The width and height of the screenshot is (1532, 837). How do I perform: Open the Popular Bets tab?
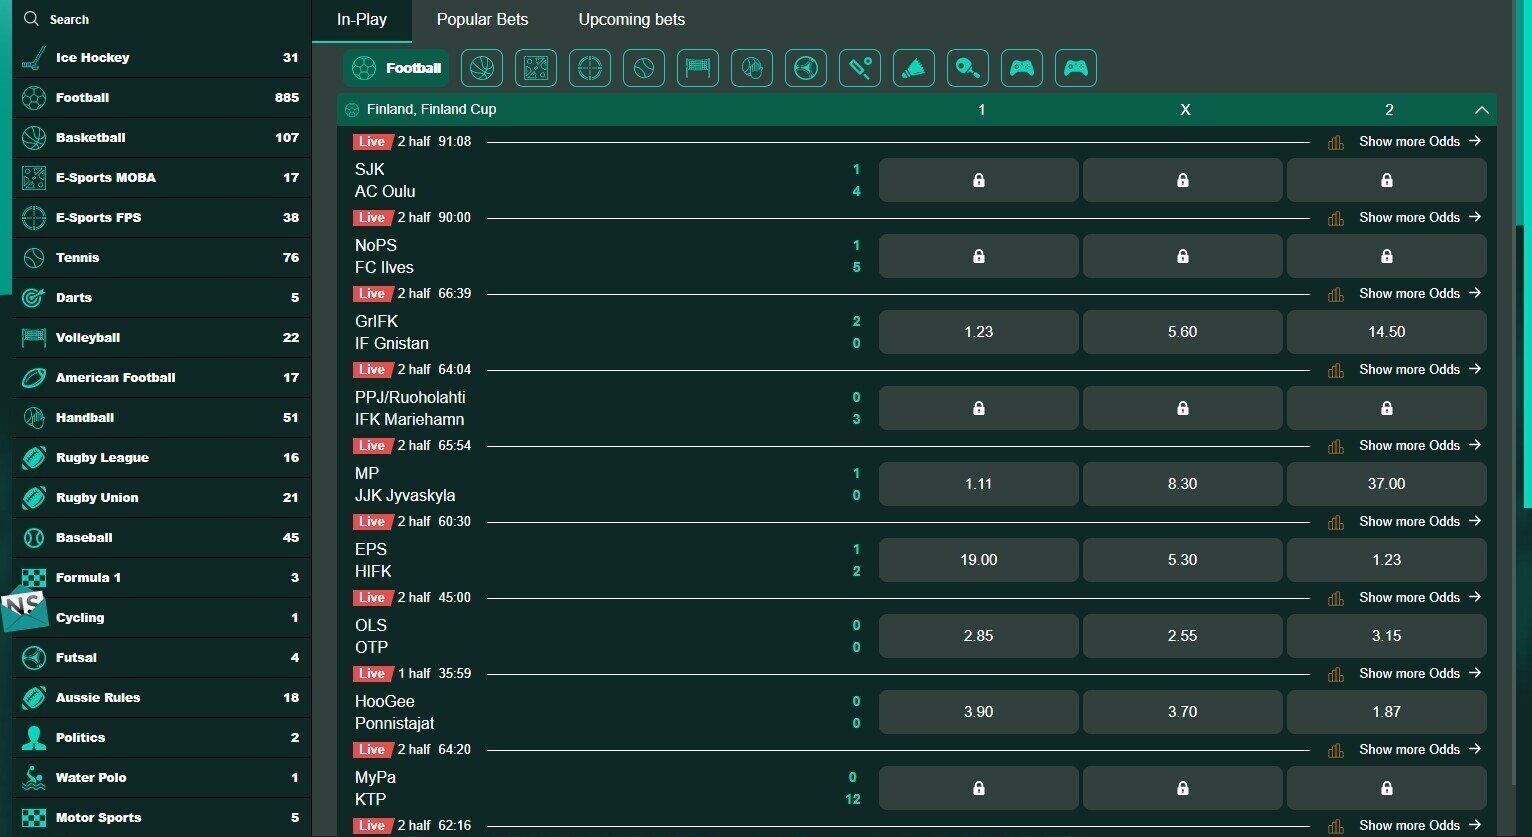(x=483, y=20)
